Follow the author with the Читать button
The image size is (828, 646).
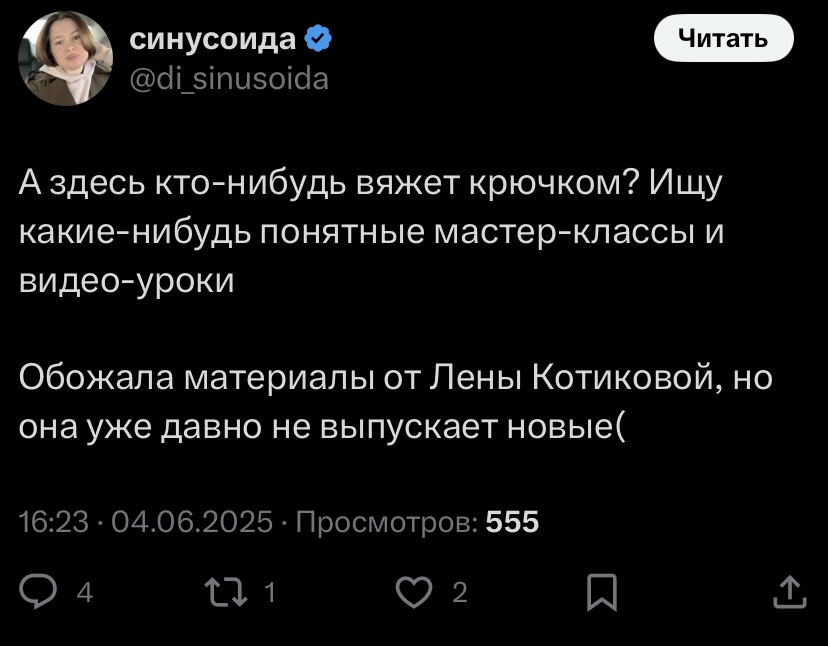723,38
